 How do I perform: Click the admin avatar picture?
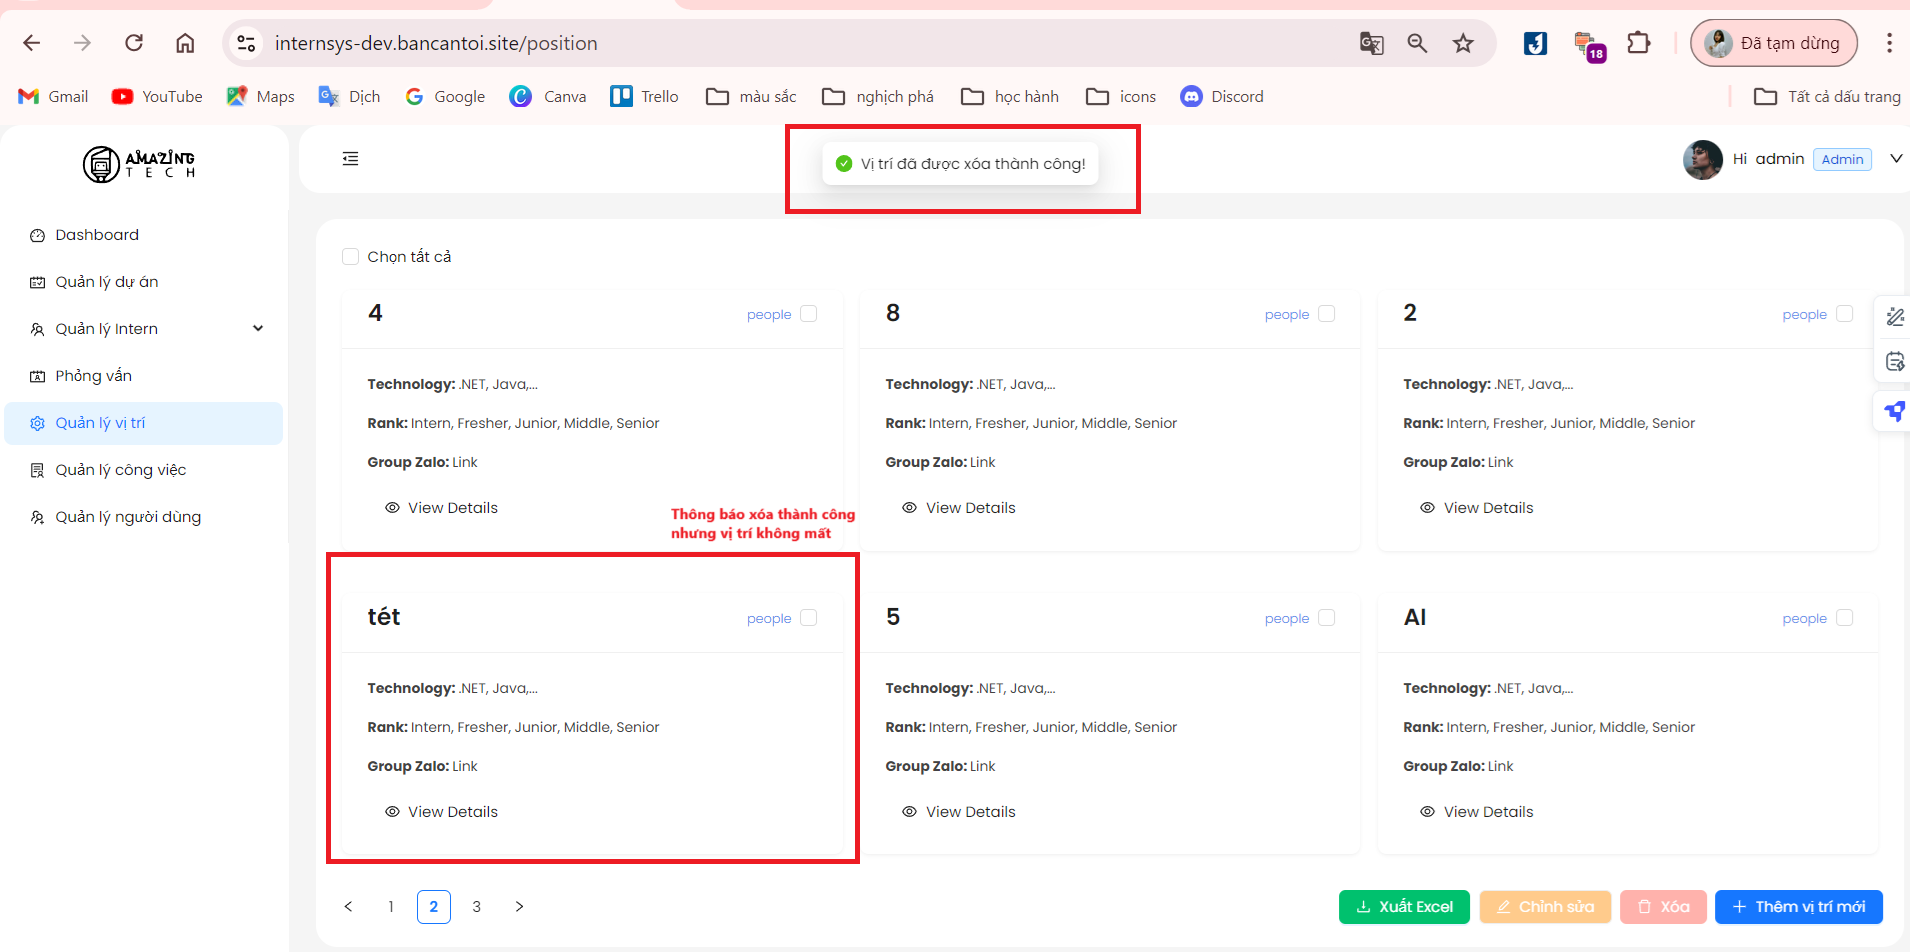(x=1702, y=160)
